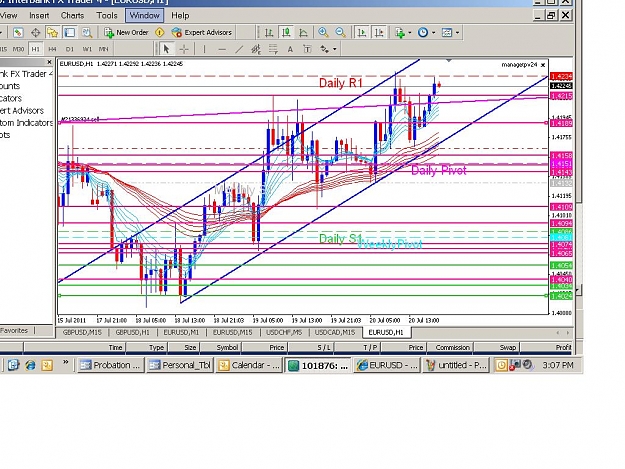
Task: Switch to USDCHF,M5 chart tab
Action: click(x=284, y=332)
